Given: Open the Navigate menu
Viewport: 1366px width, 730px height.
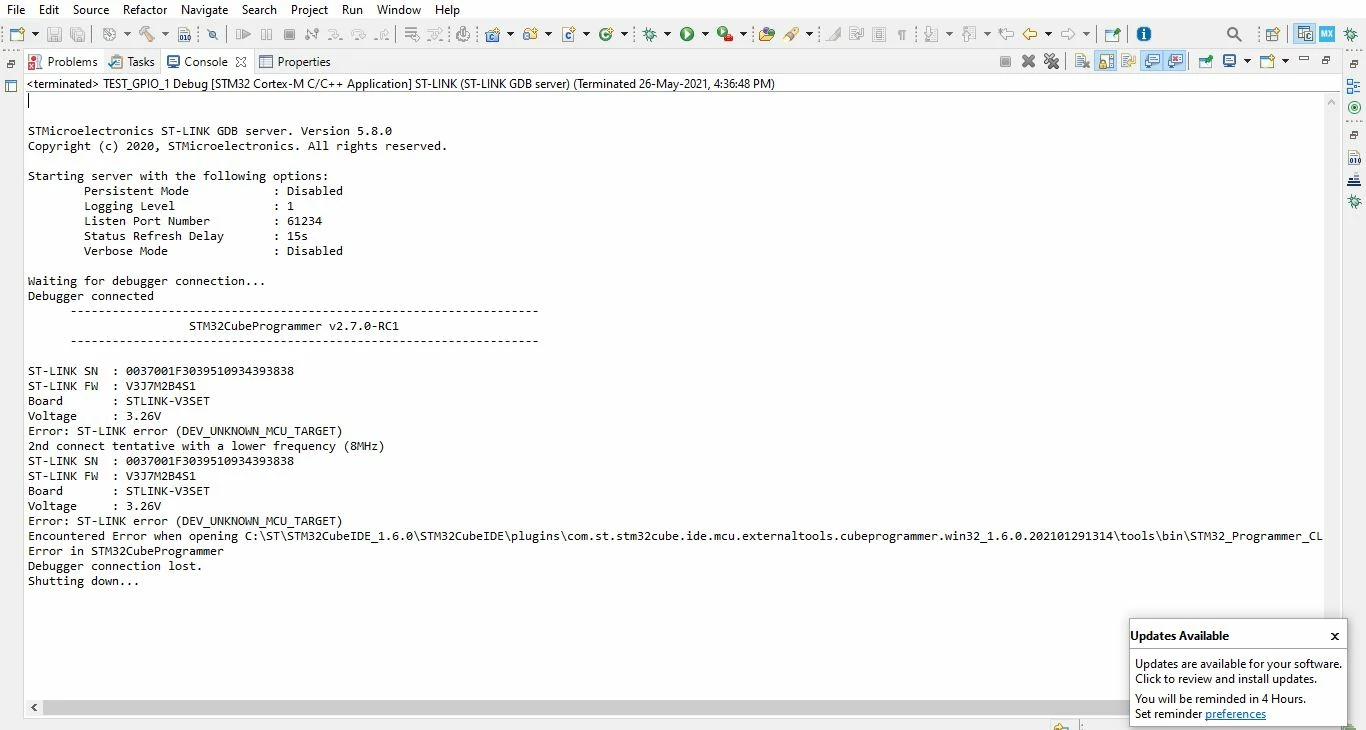Looking at the screenshot, I should coord(205,10).
